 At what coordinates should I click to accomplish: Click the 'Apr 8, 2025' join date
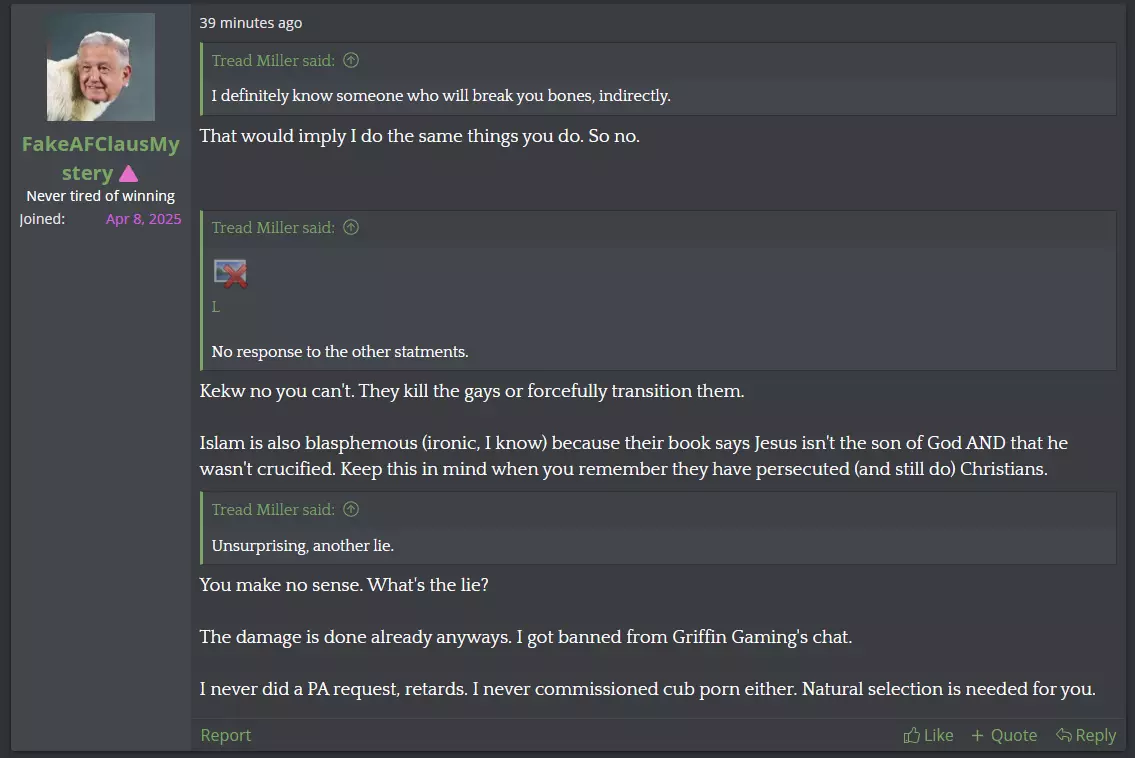coord(143,219)
